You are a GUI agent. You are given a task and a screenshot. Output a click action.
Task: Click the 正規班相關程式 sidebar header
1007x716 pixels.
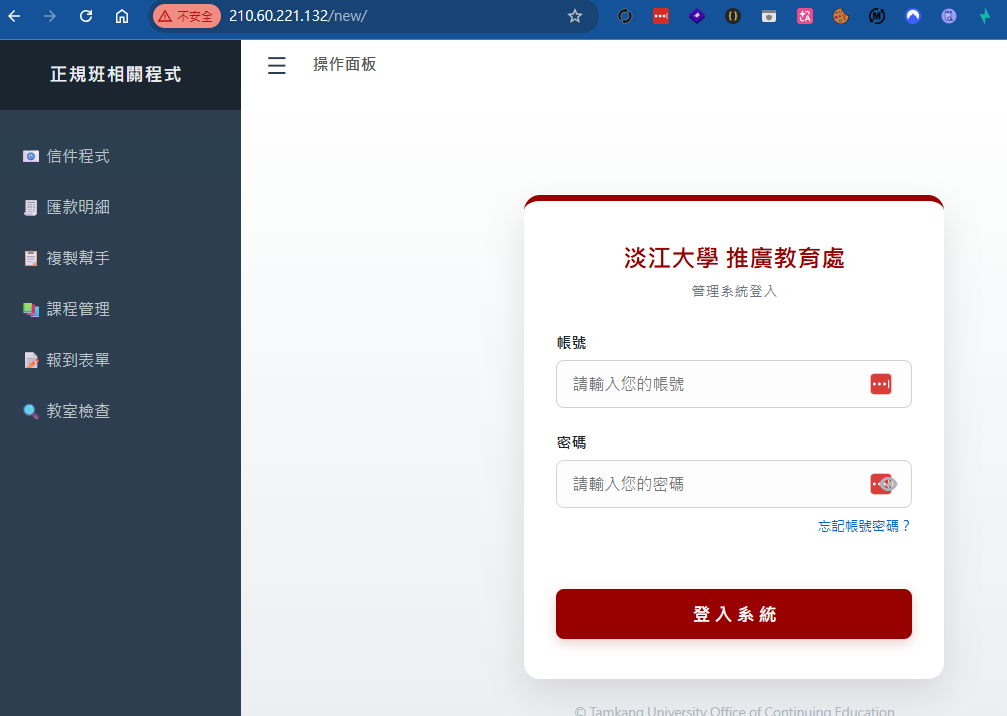116,74
